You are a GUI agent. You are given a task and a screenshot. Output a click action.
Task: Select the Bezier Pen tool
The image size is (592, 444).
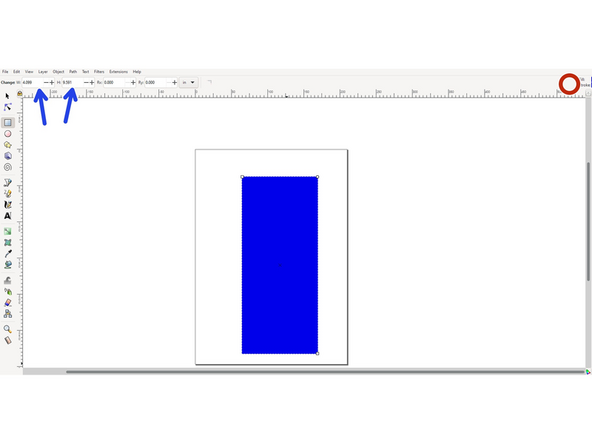click(x=8, y=183)
